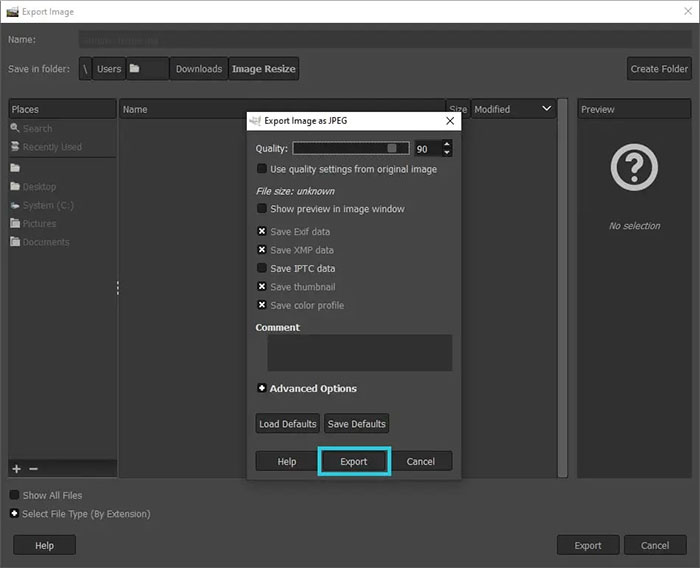
Task: Close the JPEG export dialog with X
Action: 450,121
